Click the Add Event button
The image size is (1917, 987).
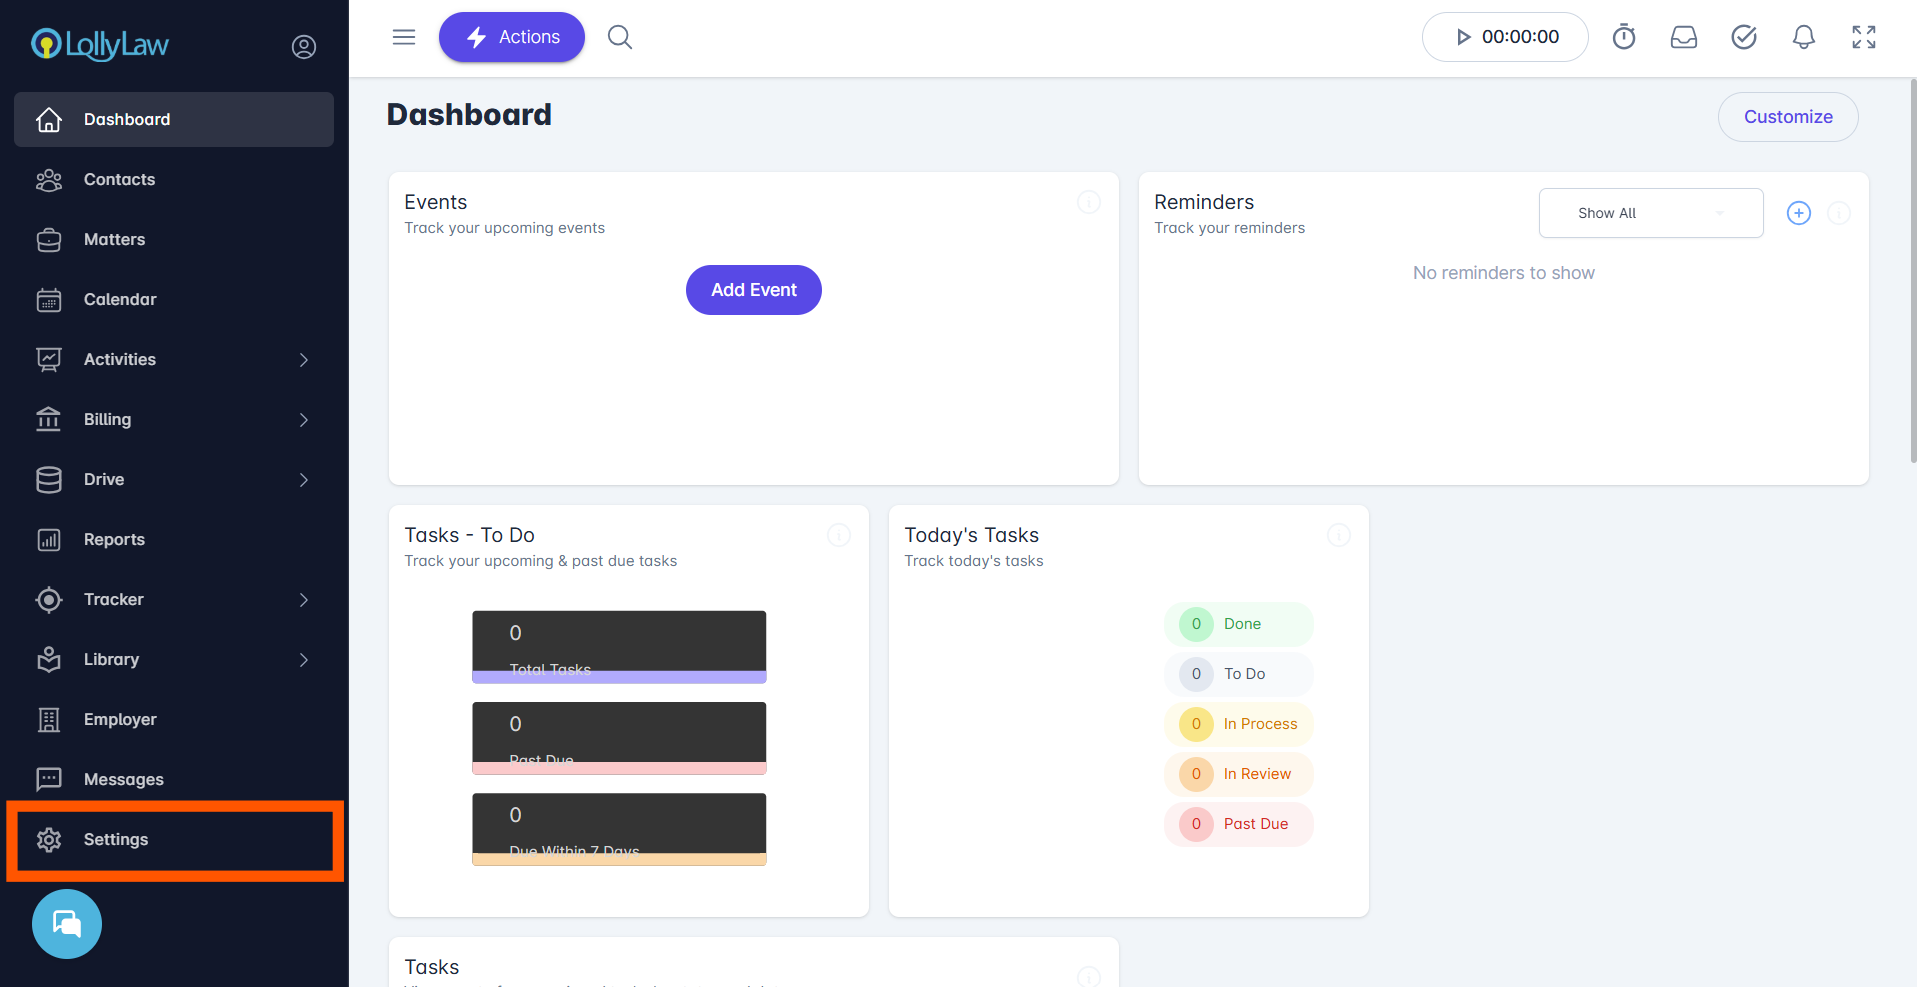tap(754, 290)
